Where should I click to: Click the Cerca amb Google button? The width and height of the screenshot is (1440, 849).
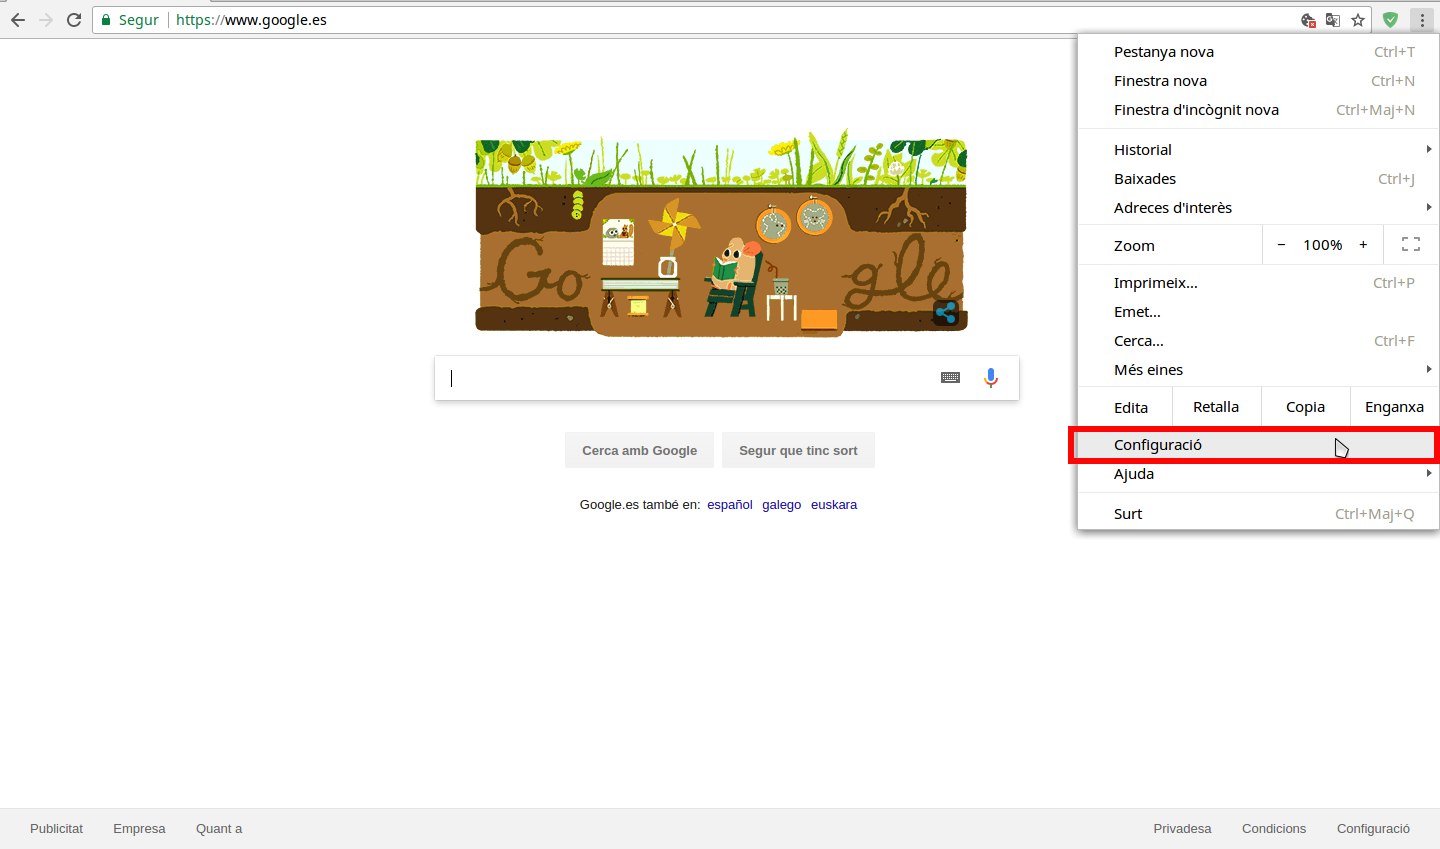click(x=639, y=451)
